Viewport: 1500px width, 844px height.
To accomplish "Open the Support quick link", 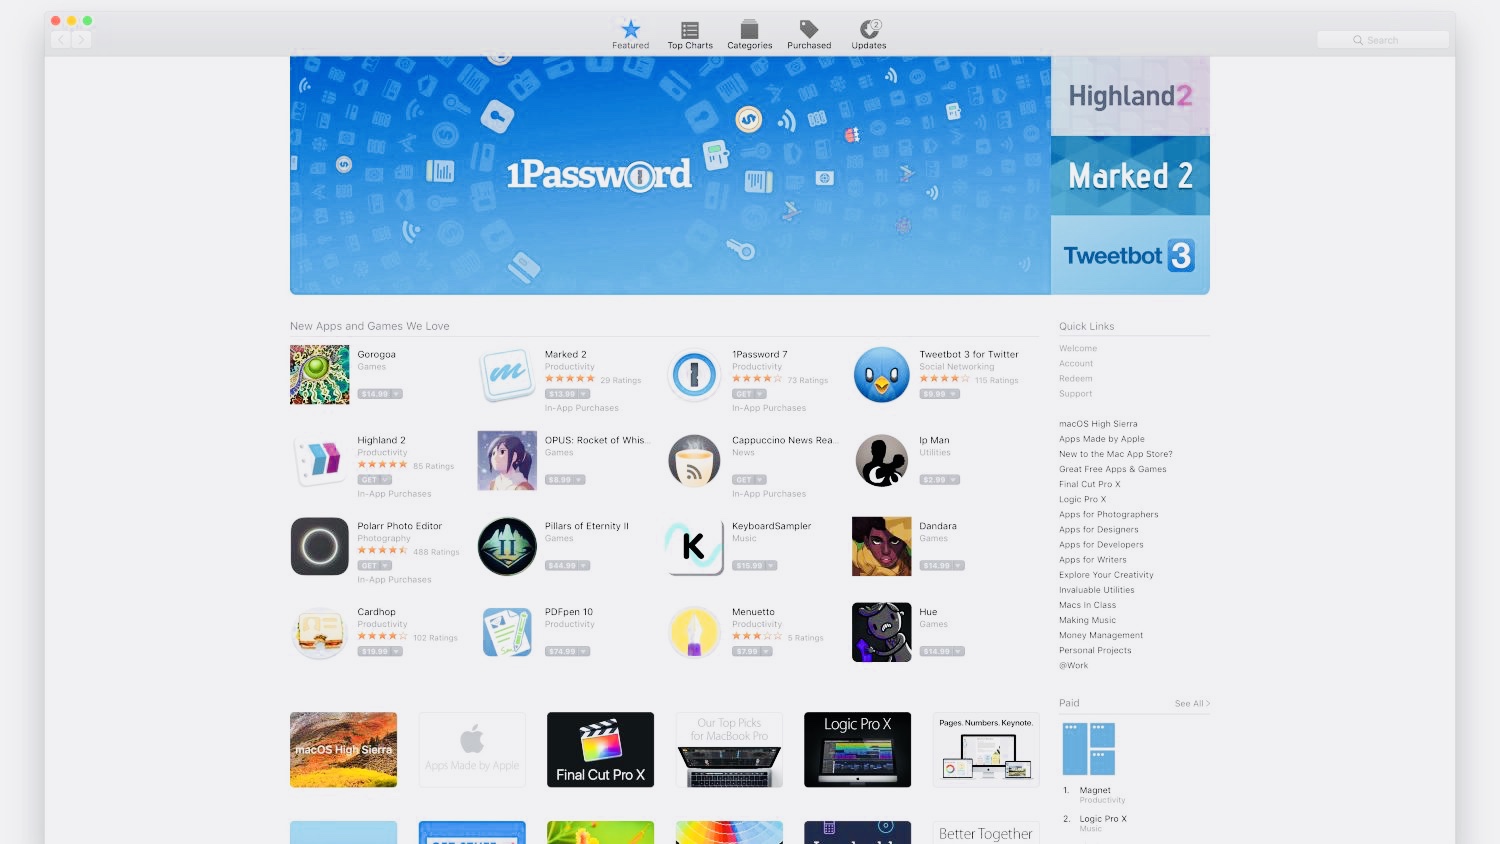I will pos(1076,394).
